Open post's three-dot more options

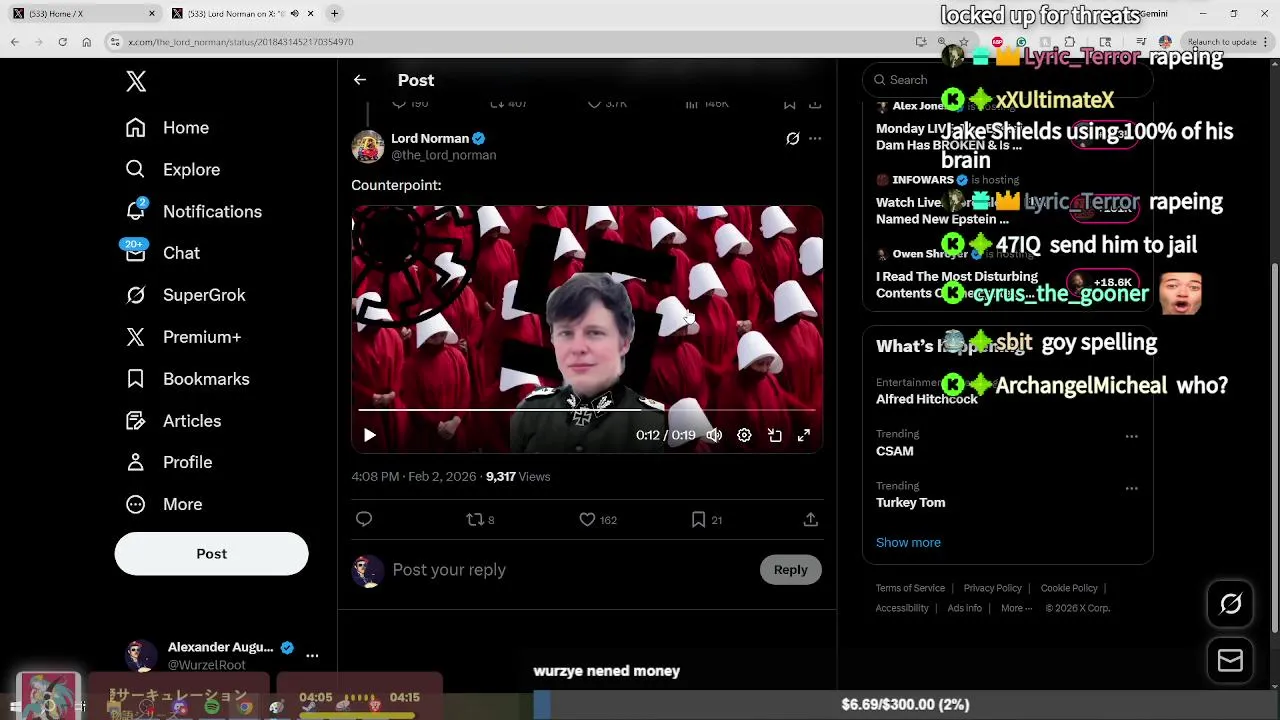tap(815, 139)
